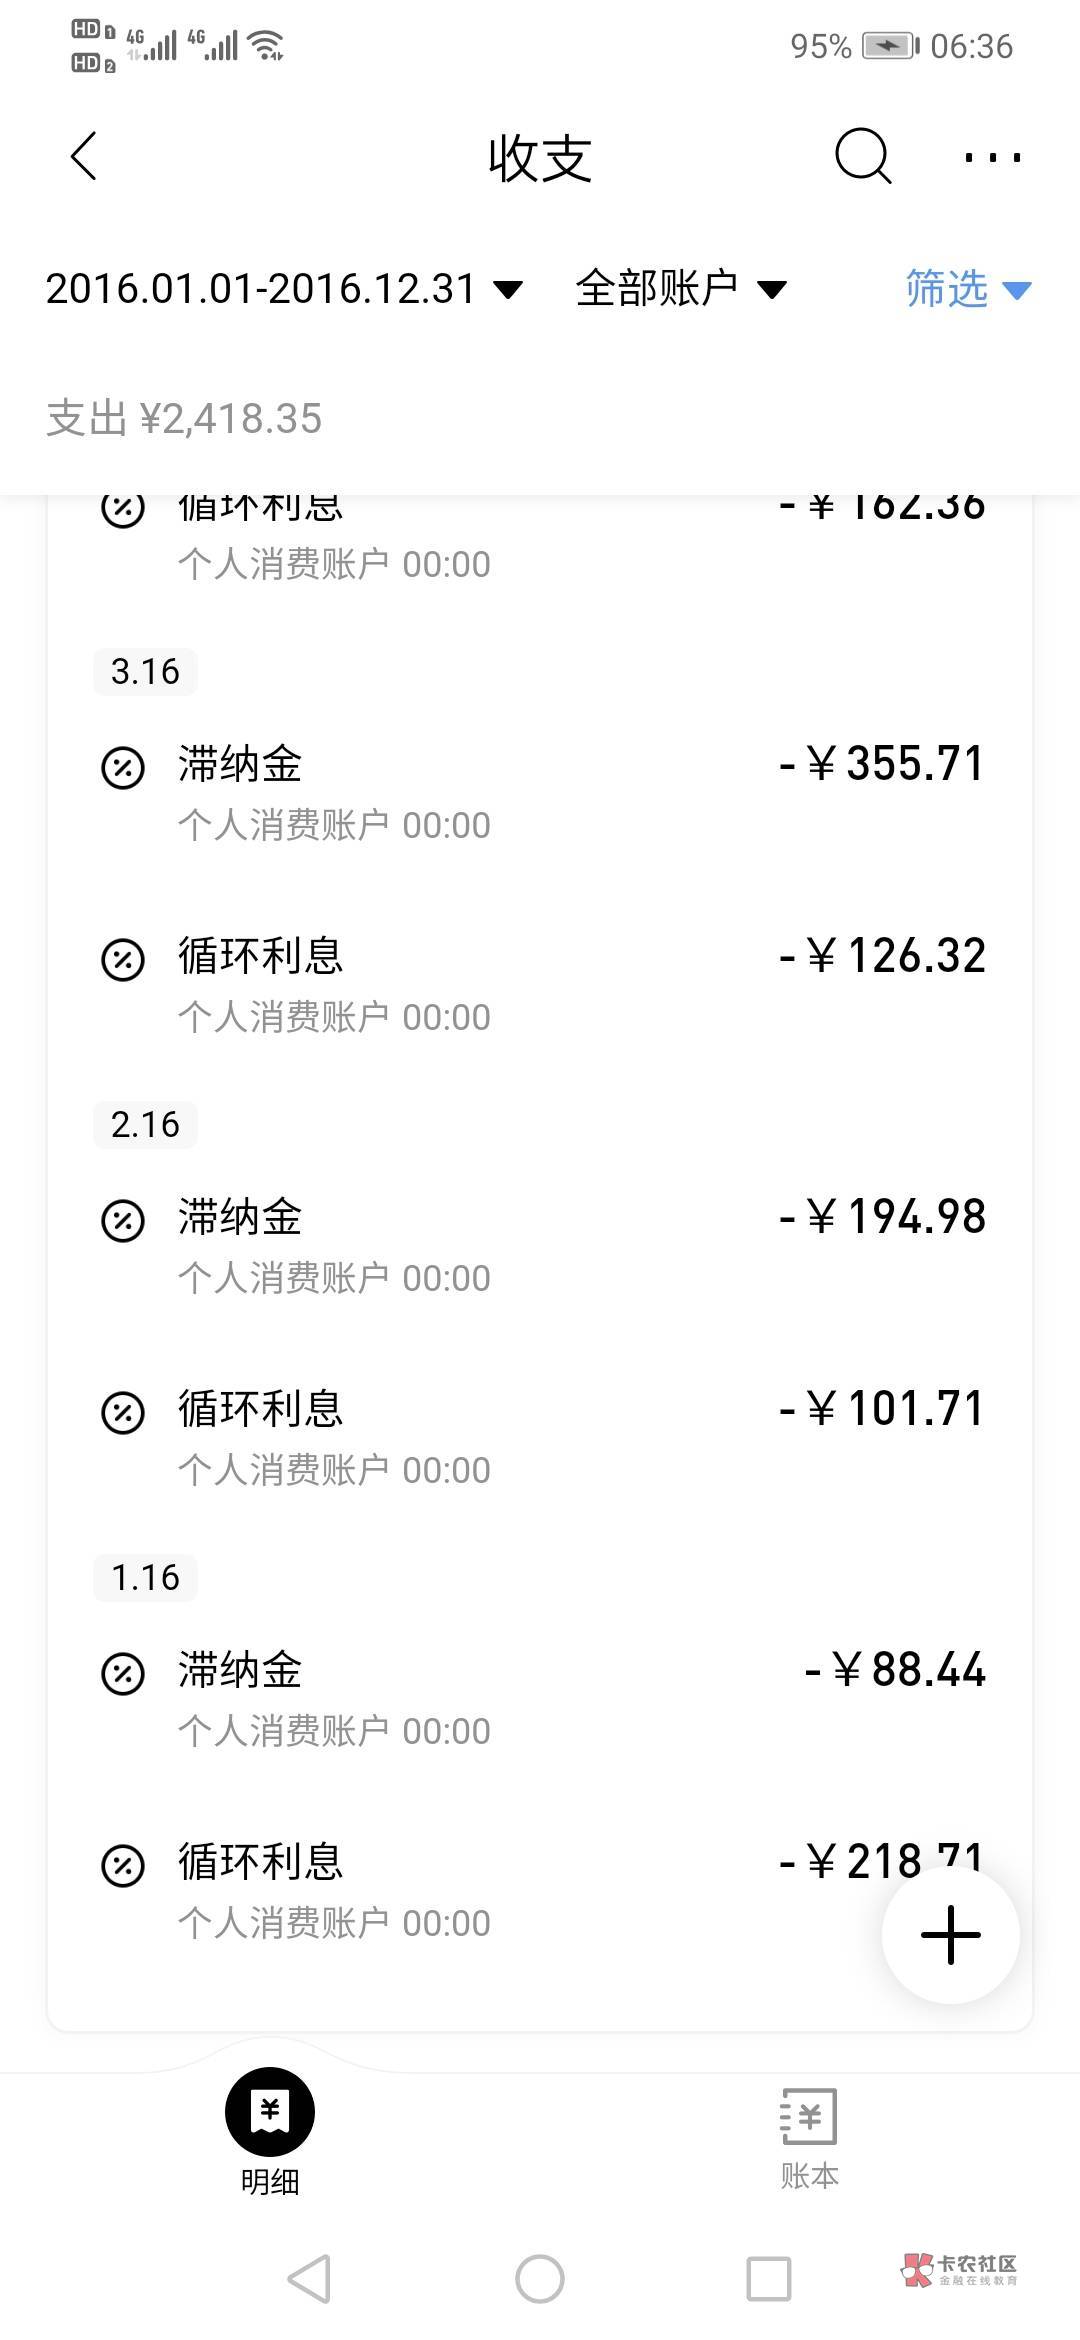Tap the 支出 ¥2,418.35 total summary

coord(184,419)
